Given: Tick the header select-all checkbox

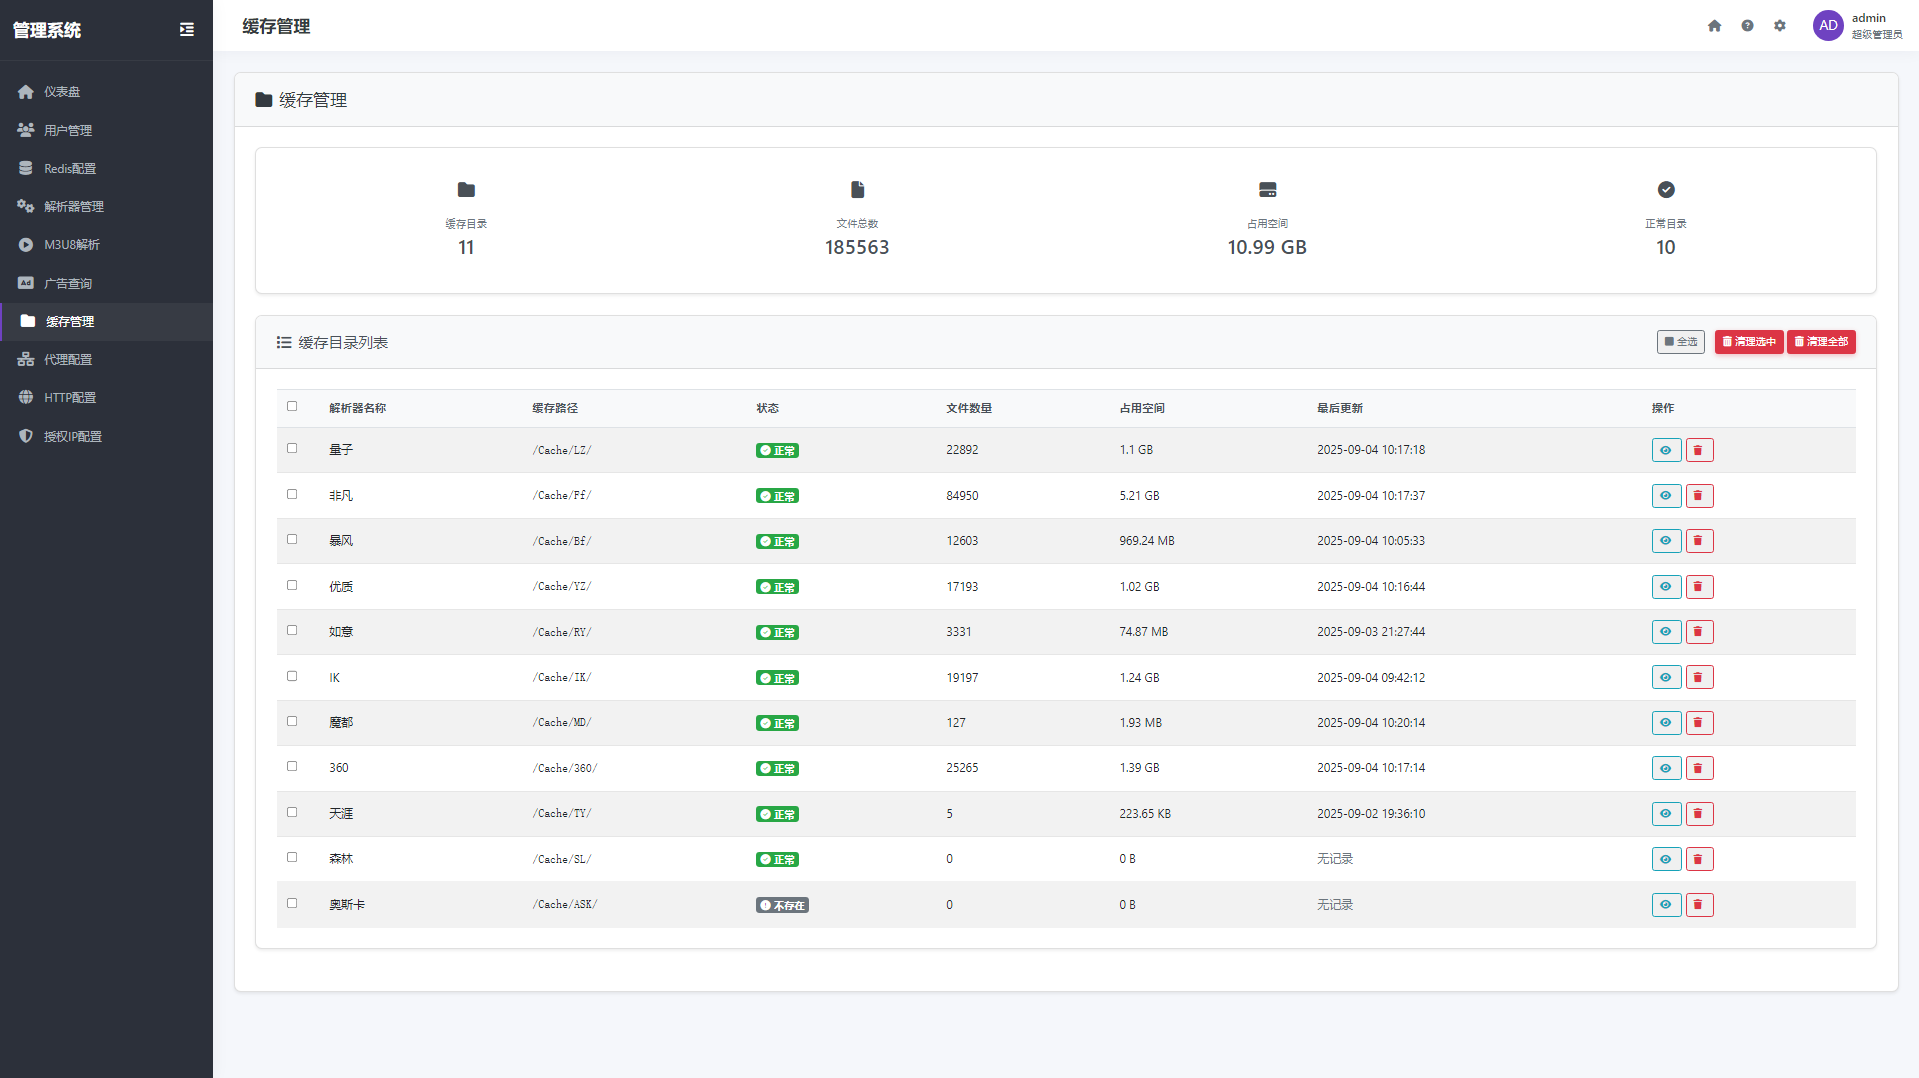Looking at the screenshot, I should click(x=292, y=406).
